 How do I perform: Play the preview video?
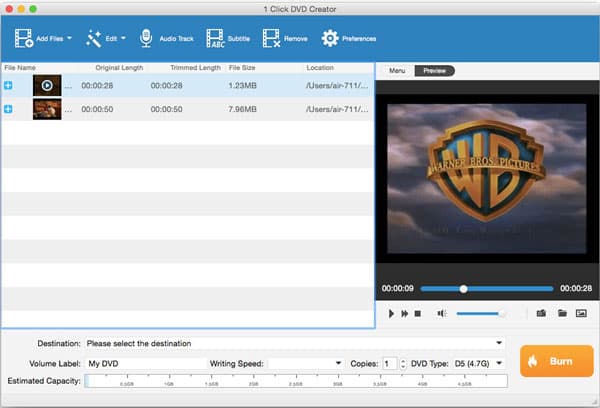[x=391, y=313]
